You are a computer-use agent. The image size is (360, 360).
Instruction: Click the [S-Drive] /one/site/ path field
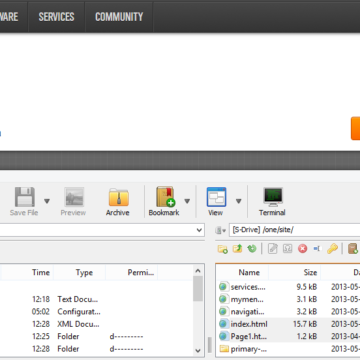(295, 230)
